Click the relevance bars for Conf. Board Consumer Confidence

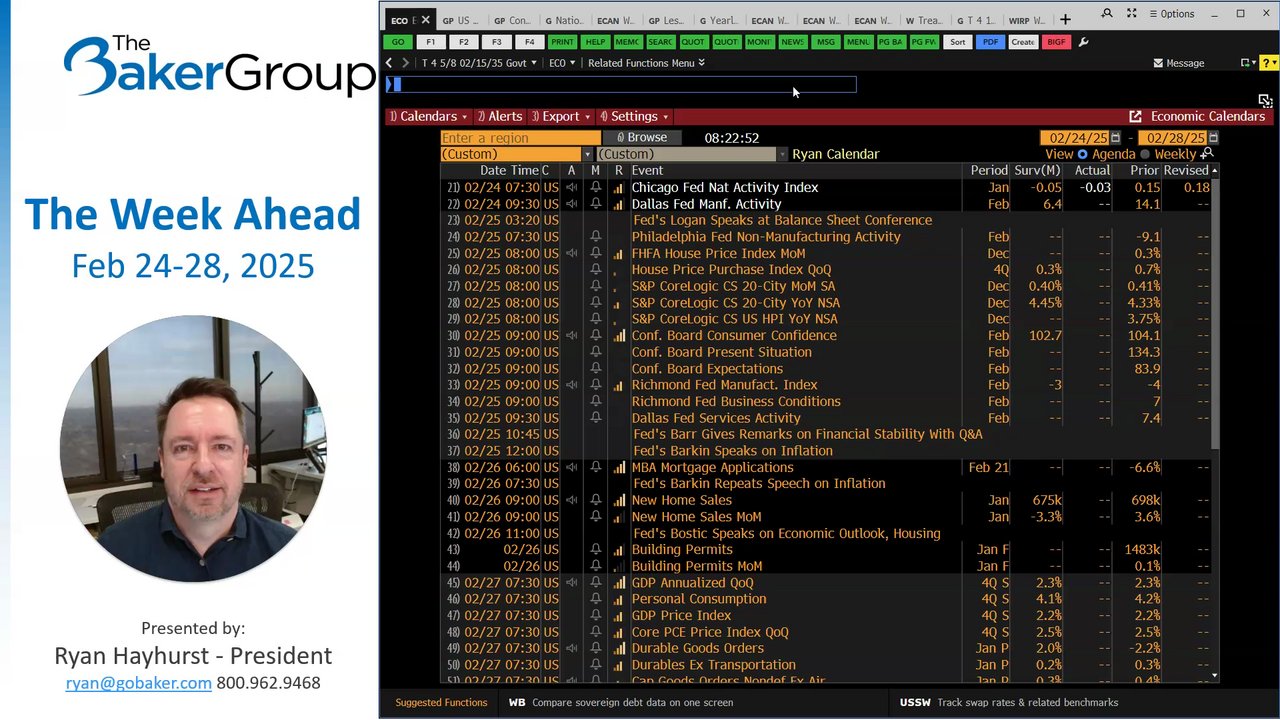(x=619, y=336)
